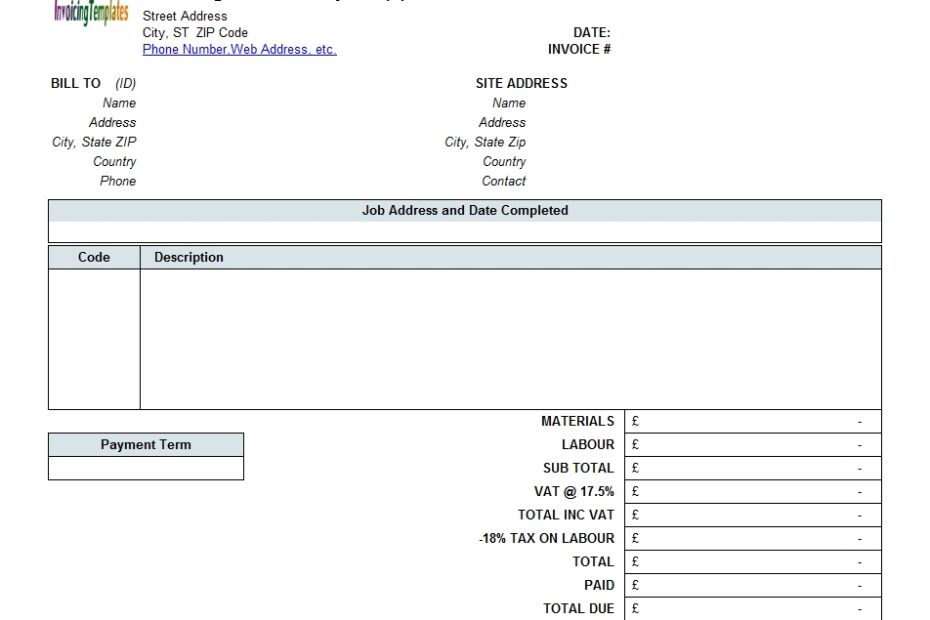Select the Bill To Phone label
The image size is (930, 620).
(117, 181)
